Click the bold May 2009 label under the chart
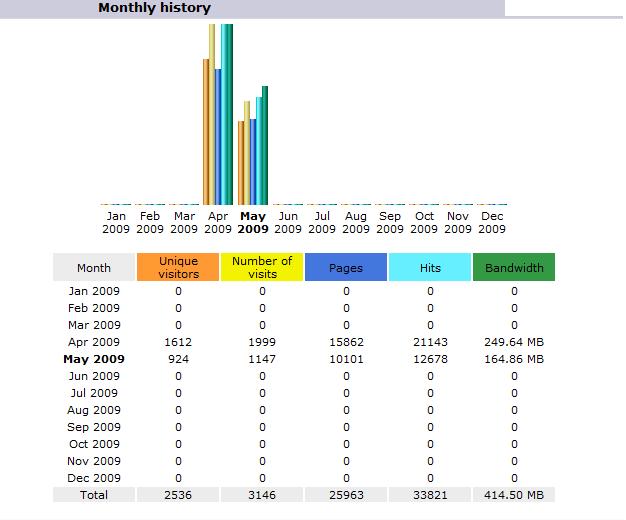This screenshot has width=626, height=520. point(253,222)
